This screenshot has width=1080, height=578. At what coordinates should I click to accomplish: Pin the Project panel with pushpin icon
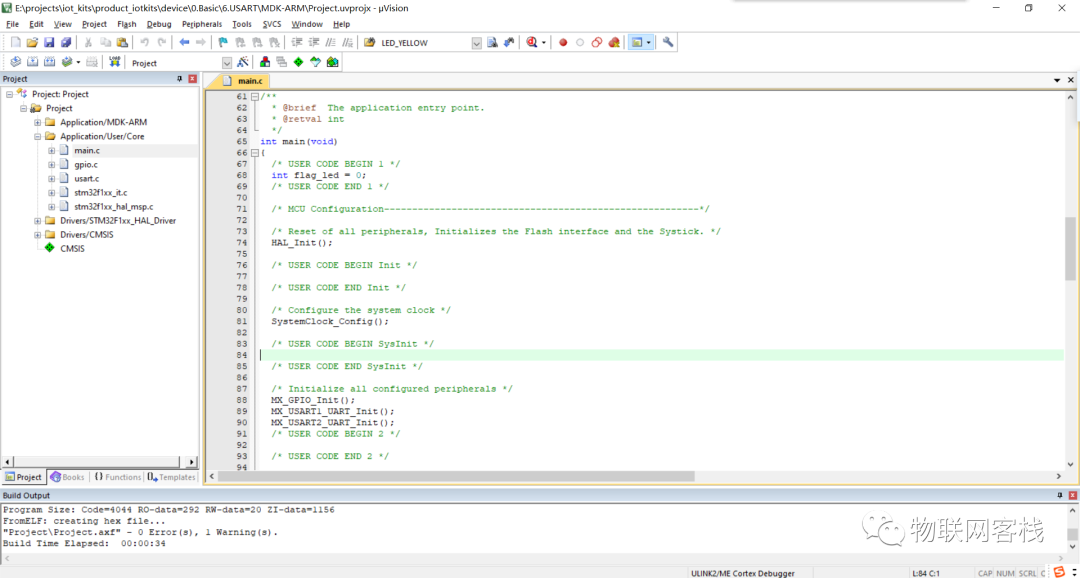[x=180, y=79]
